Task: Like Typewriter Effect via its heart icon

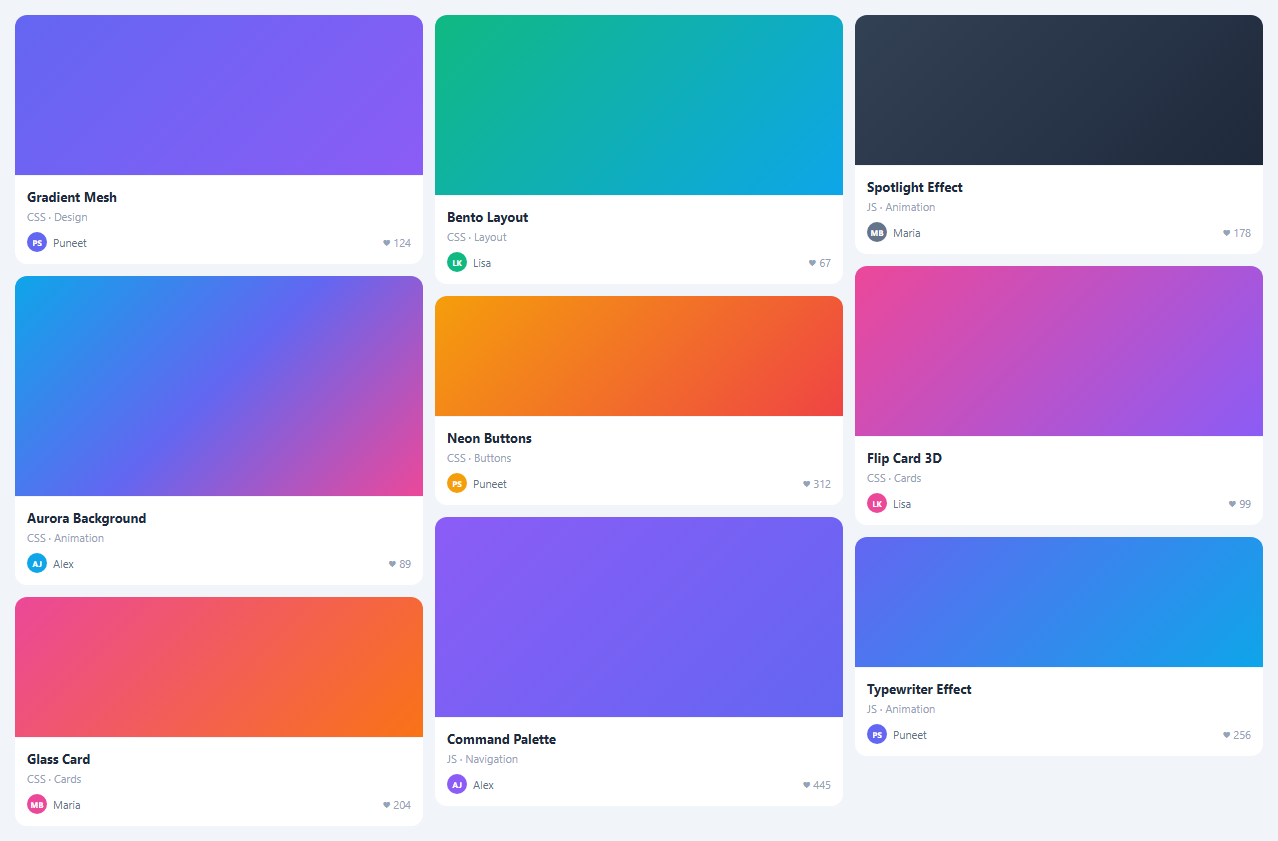Action: (x=1227, y=735)
